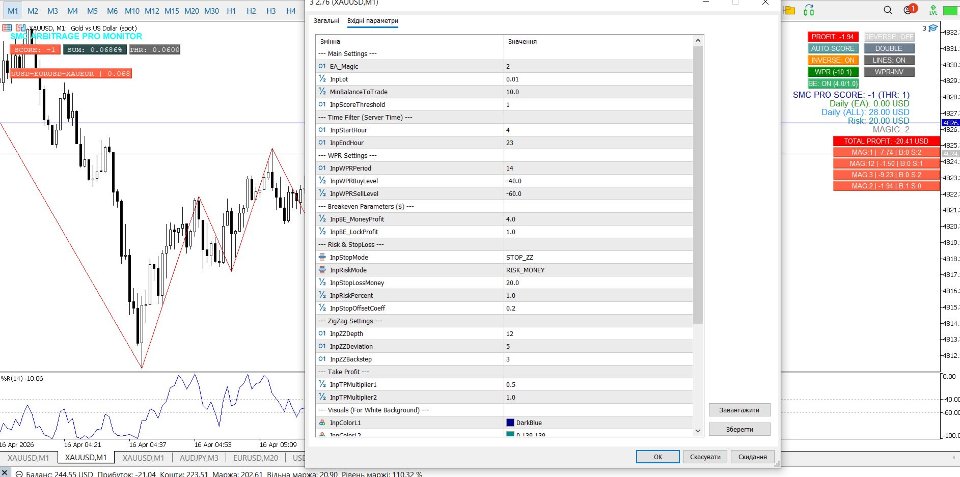Click the DarkBlue color swatch

coord(510,423)
